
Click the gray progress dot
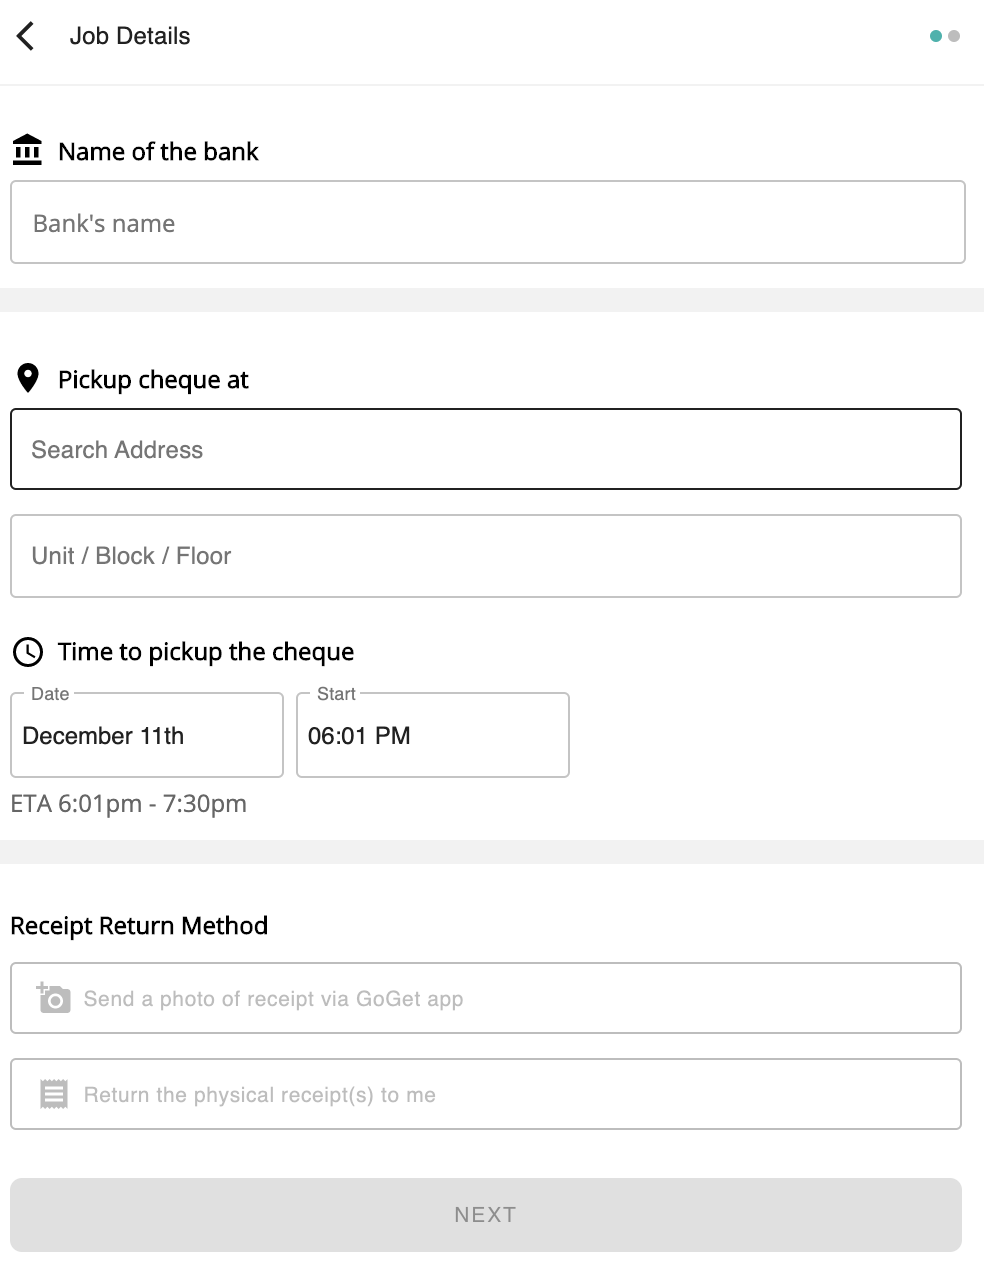click(954, 36)
